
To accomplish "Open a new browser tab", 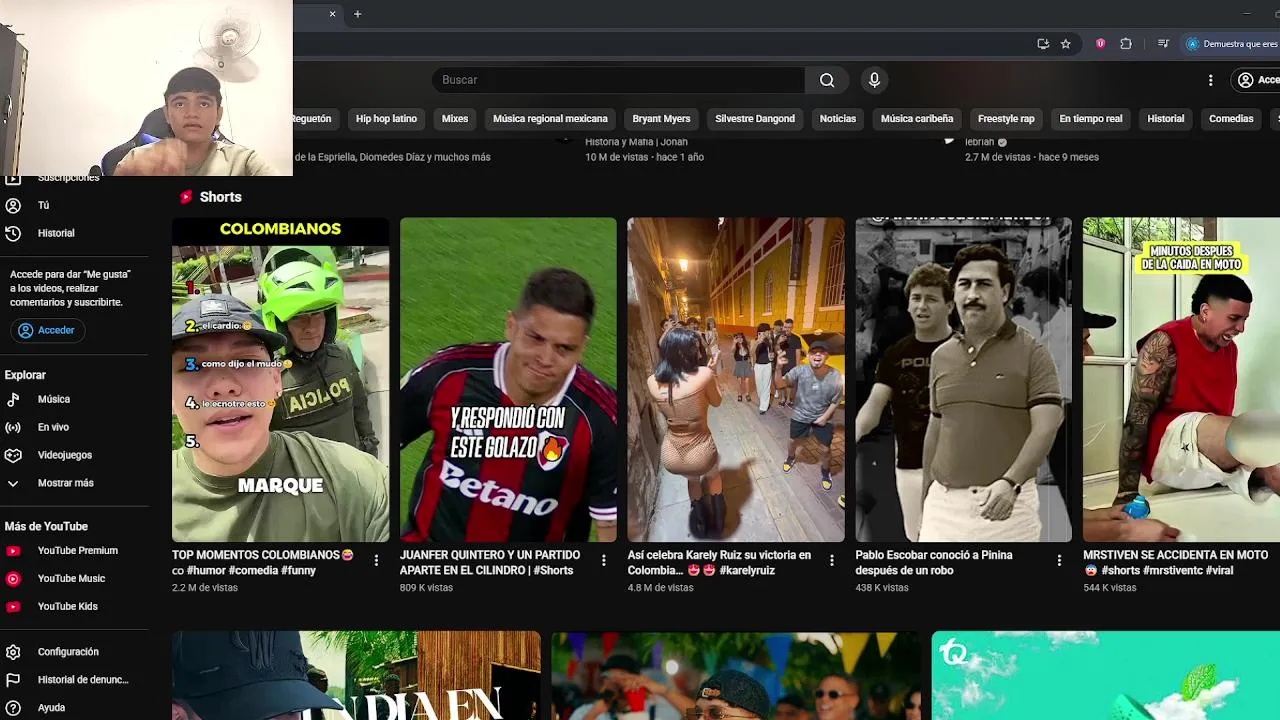I will pyautogui.click(x=357, y=14).
